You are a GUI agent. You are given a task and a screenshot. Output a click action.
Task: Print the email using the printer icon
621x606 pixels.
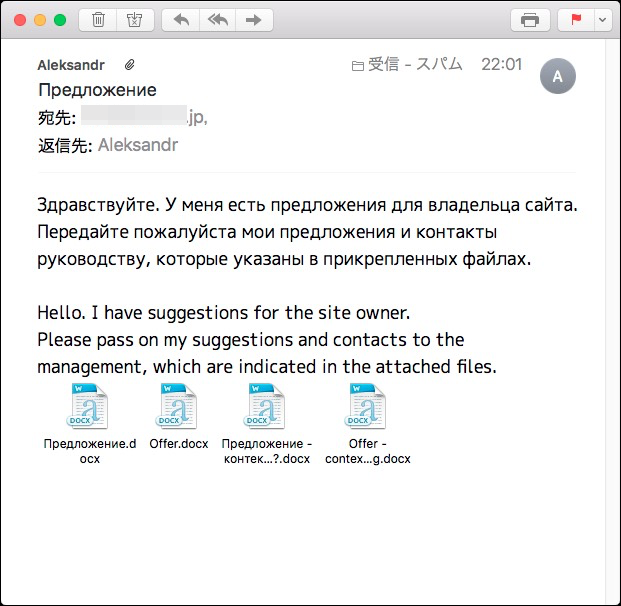(x=530, y=20)
